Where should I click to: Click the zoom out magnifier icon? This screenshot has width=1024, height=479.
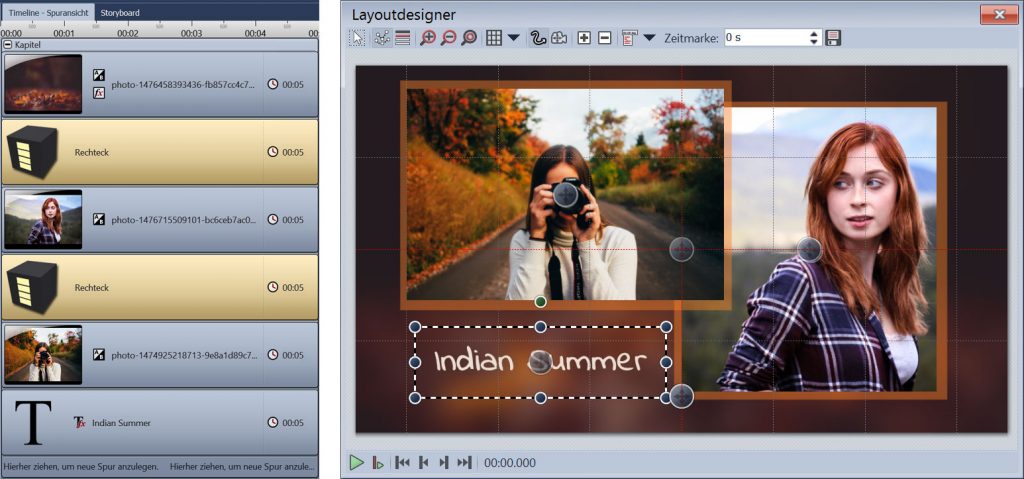(448, 38)
